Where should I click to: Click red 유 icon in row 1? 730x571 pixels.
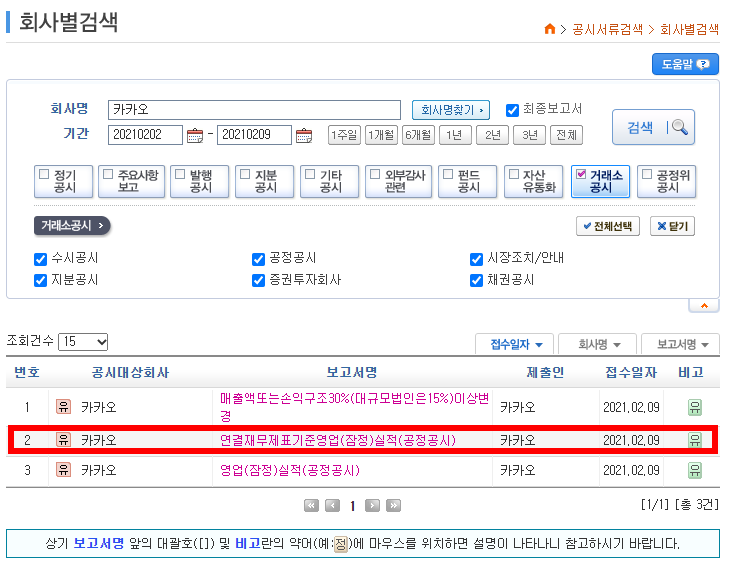pos(63,407)
